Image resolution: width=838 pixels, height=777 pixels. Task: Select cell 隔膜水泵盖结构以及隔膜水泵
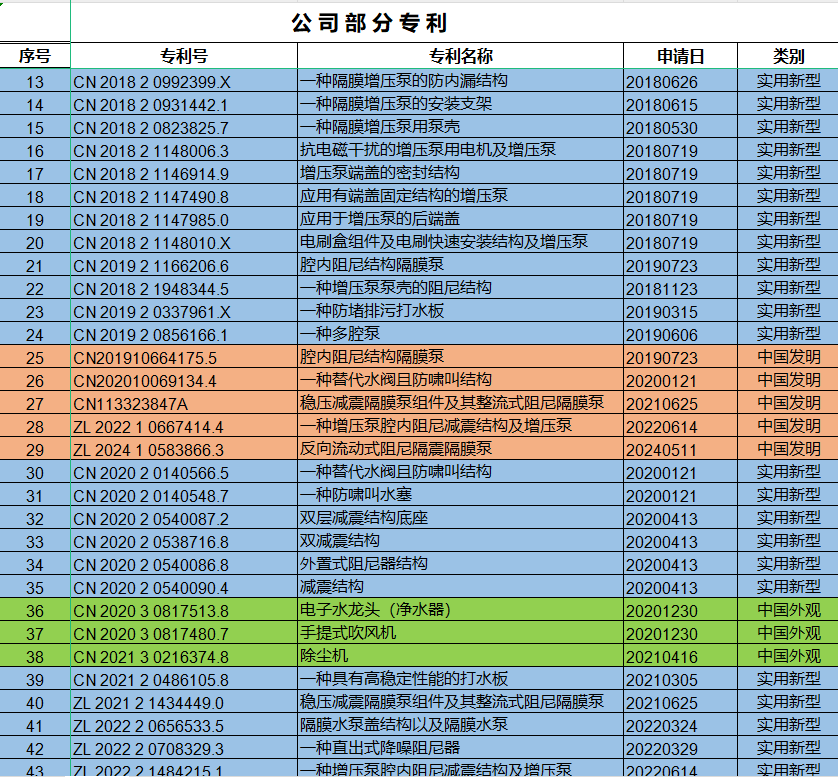(x=460, y=725)
